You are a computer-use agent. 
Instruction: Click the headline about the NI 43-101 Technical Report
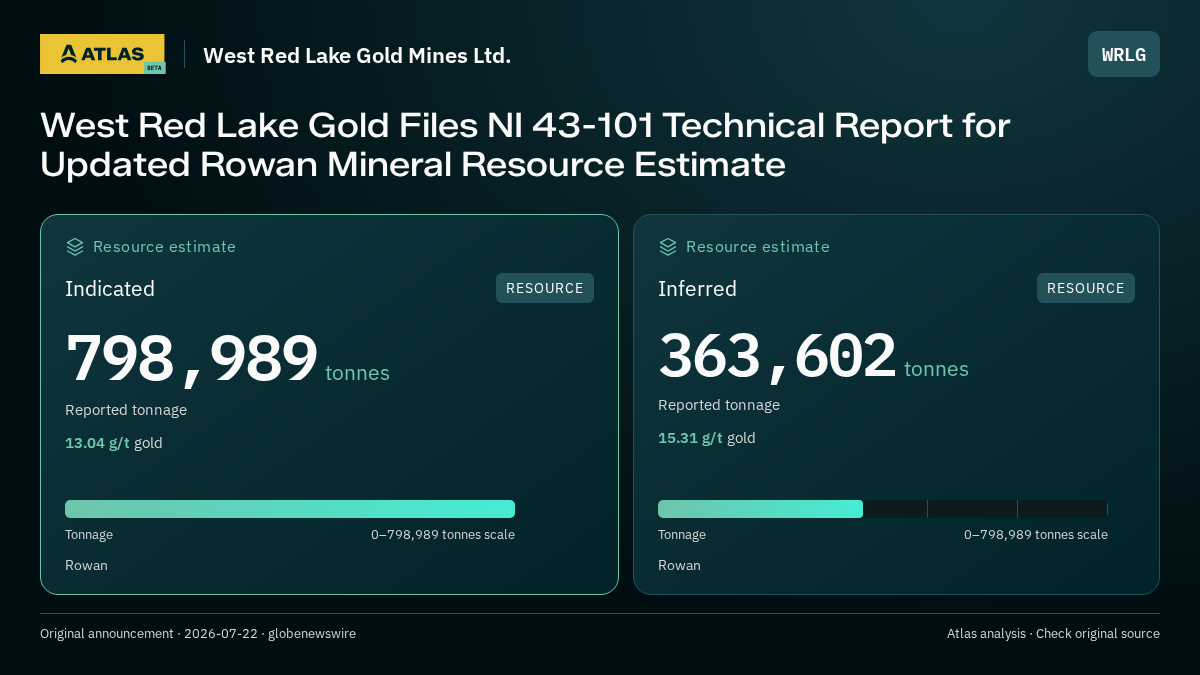[525, 144]
